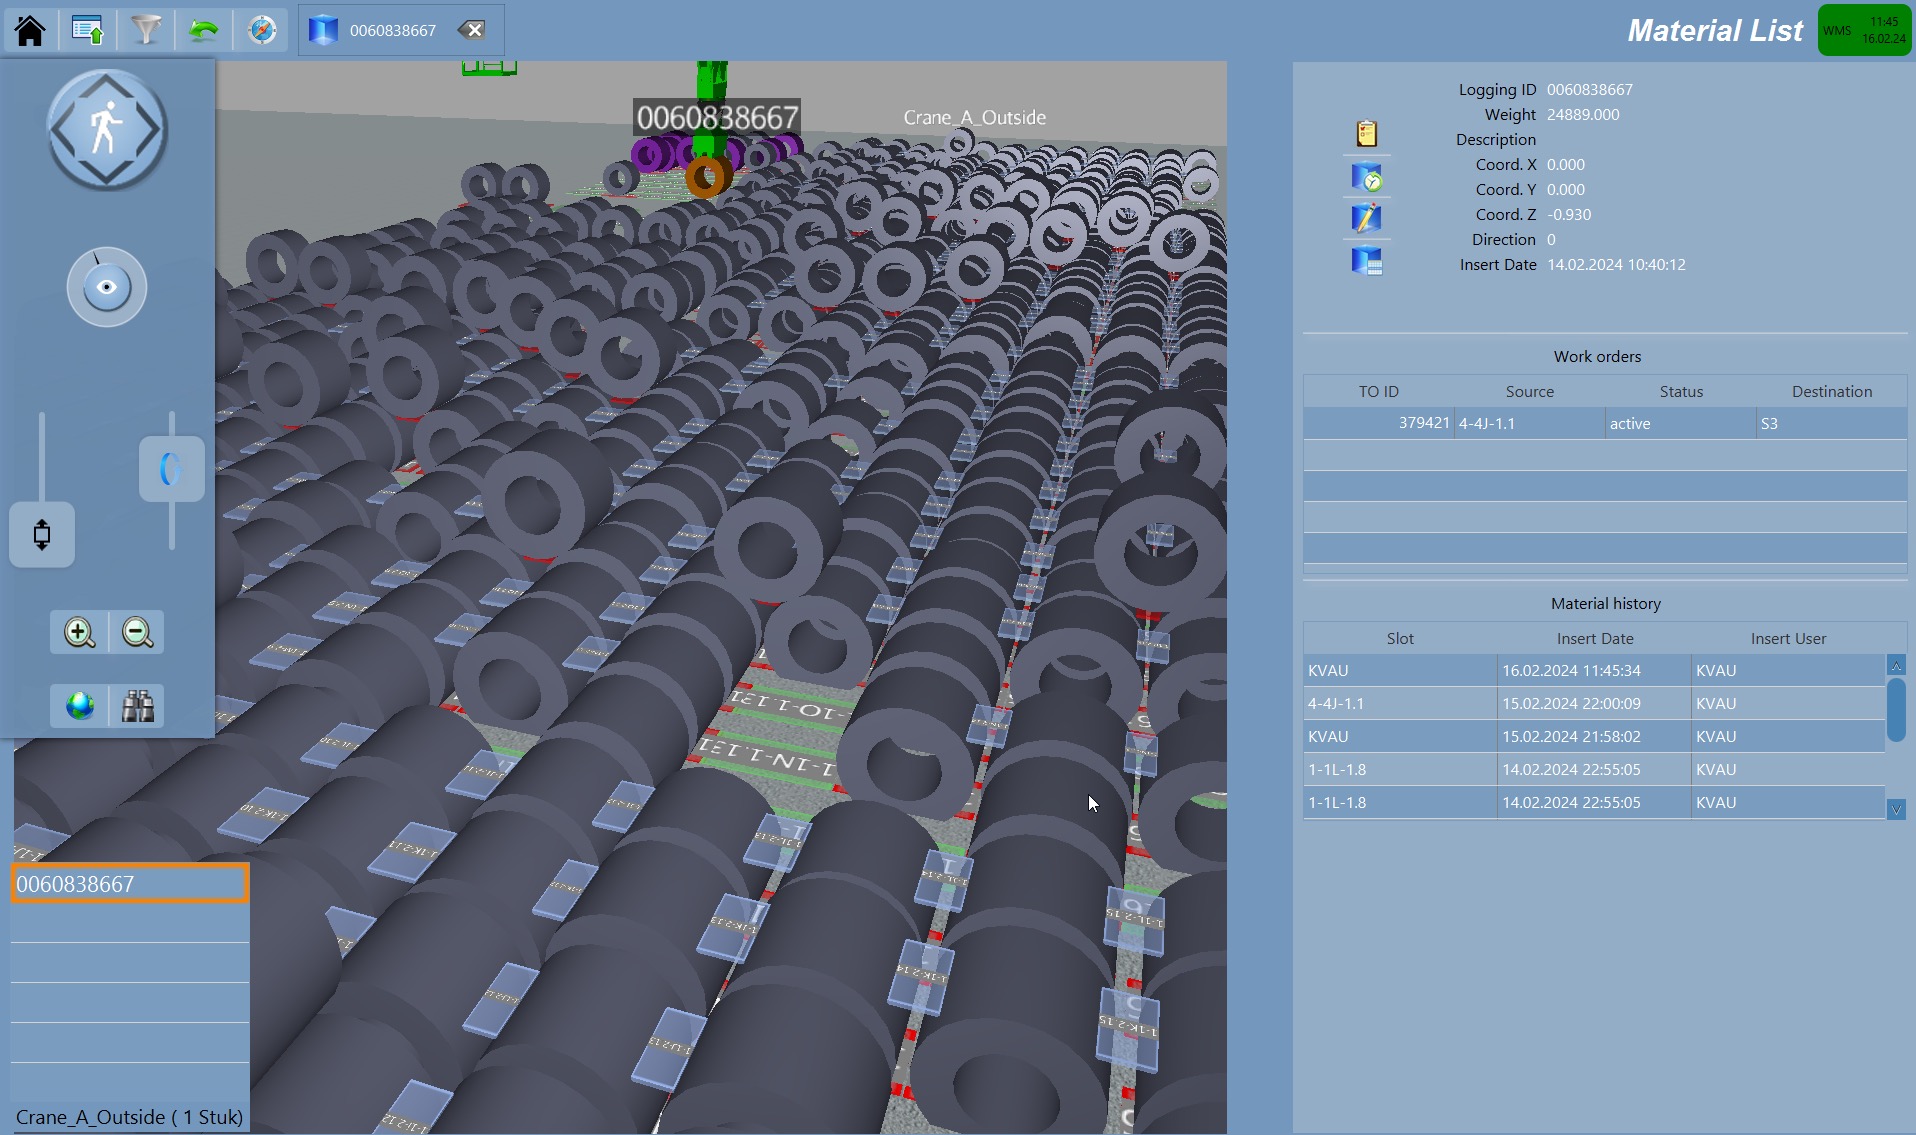
Task: Click the undo green arrow
Action: 203,29
